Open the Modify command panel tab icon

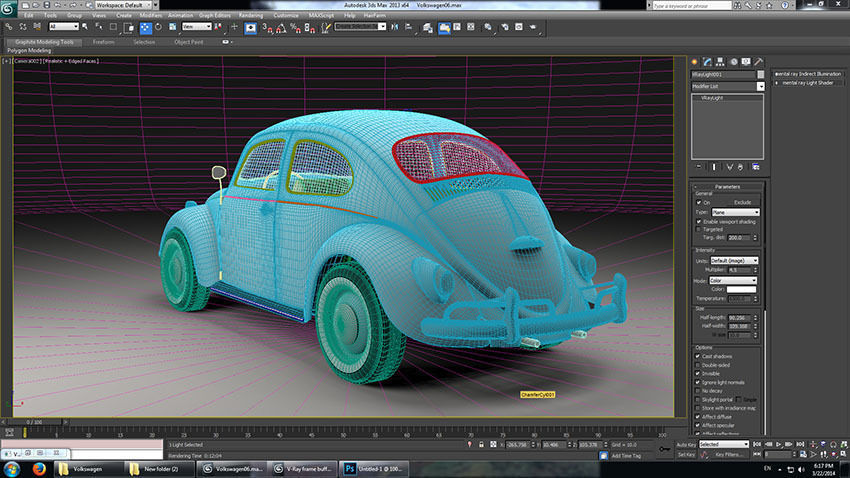(707, 62)
